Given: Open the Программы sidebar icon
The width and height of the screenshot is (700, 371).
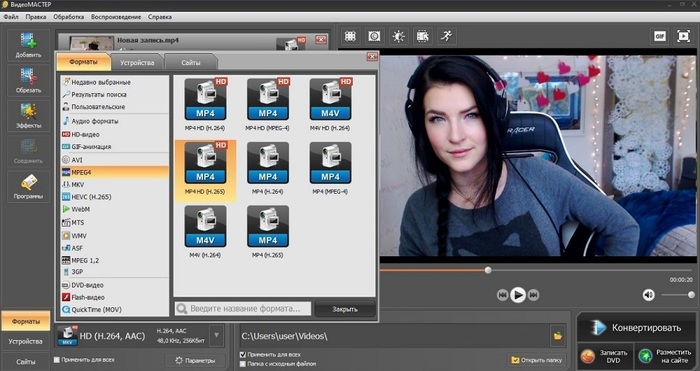Looking at the screenshot, I should [28, 187].
